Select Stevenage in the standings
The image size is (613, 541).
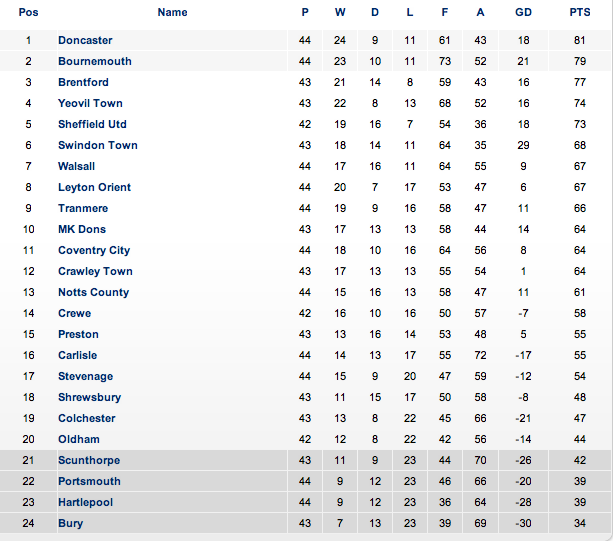pyautogui.click(x=85, y=376)
